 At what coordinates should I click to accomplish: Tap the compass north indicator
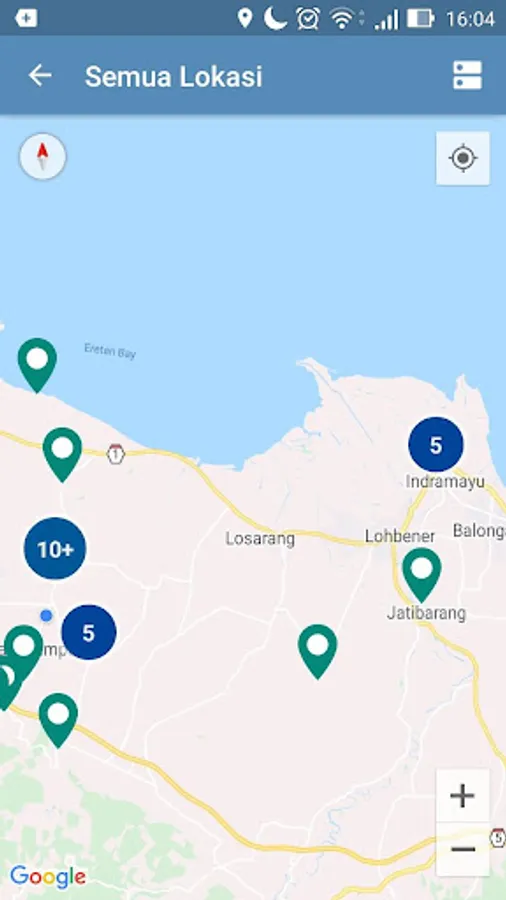point(43,157)
